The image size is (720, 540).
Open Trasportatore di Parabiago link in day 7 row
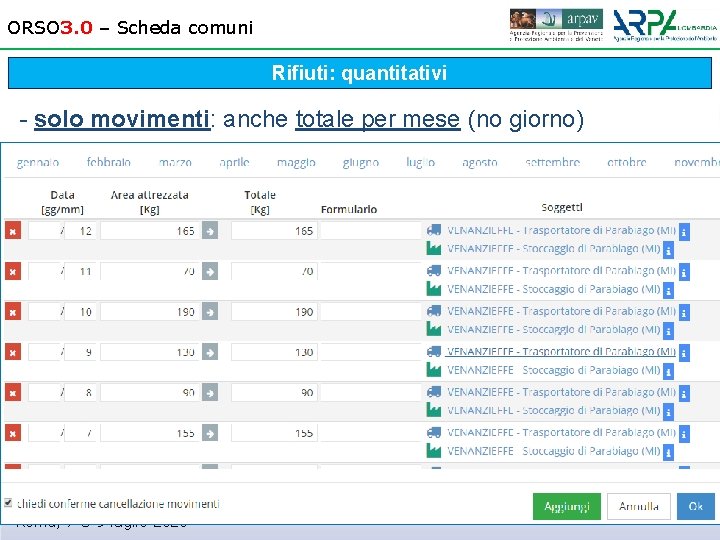click(x=561, y=432)
